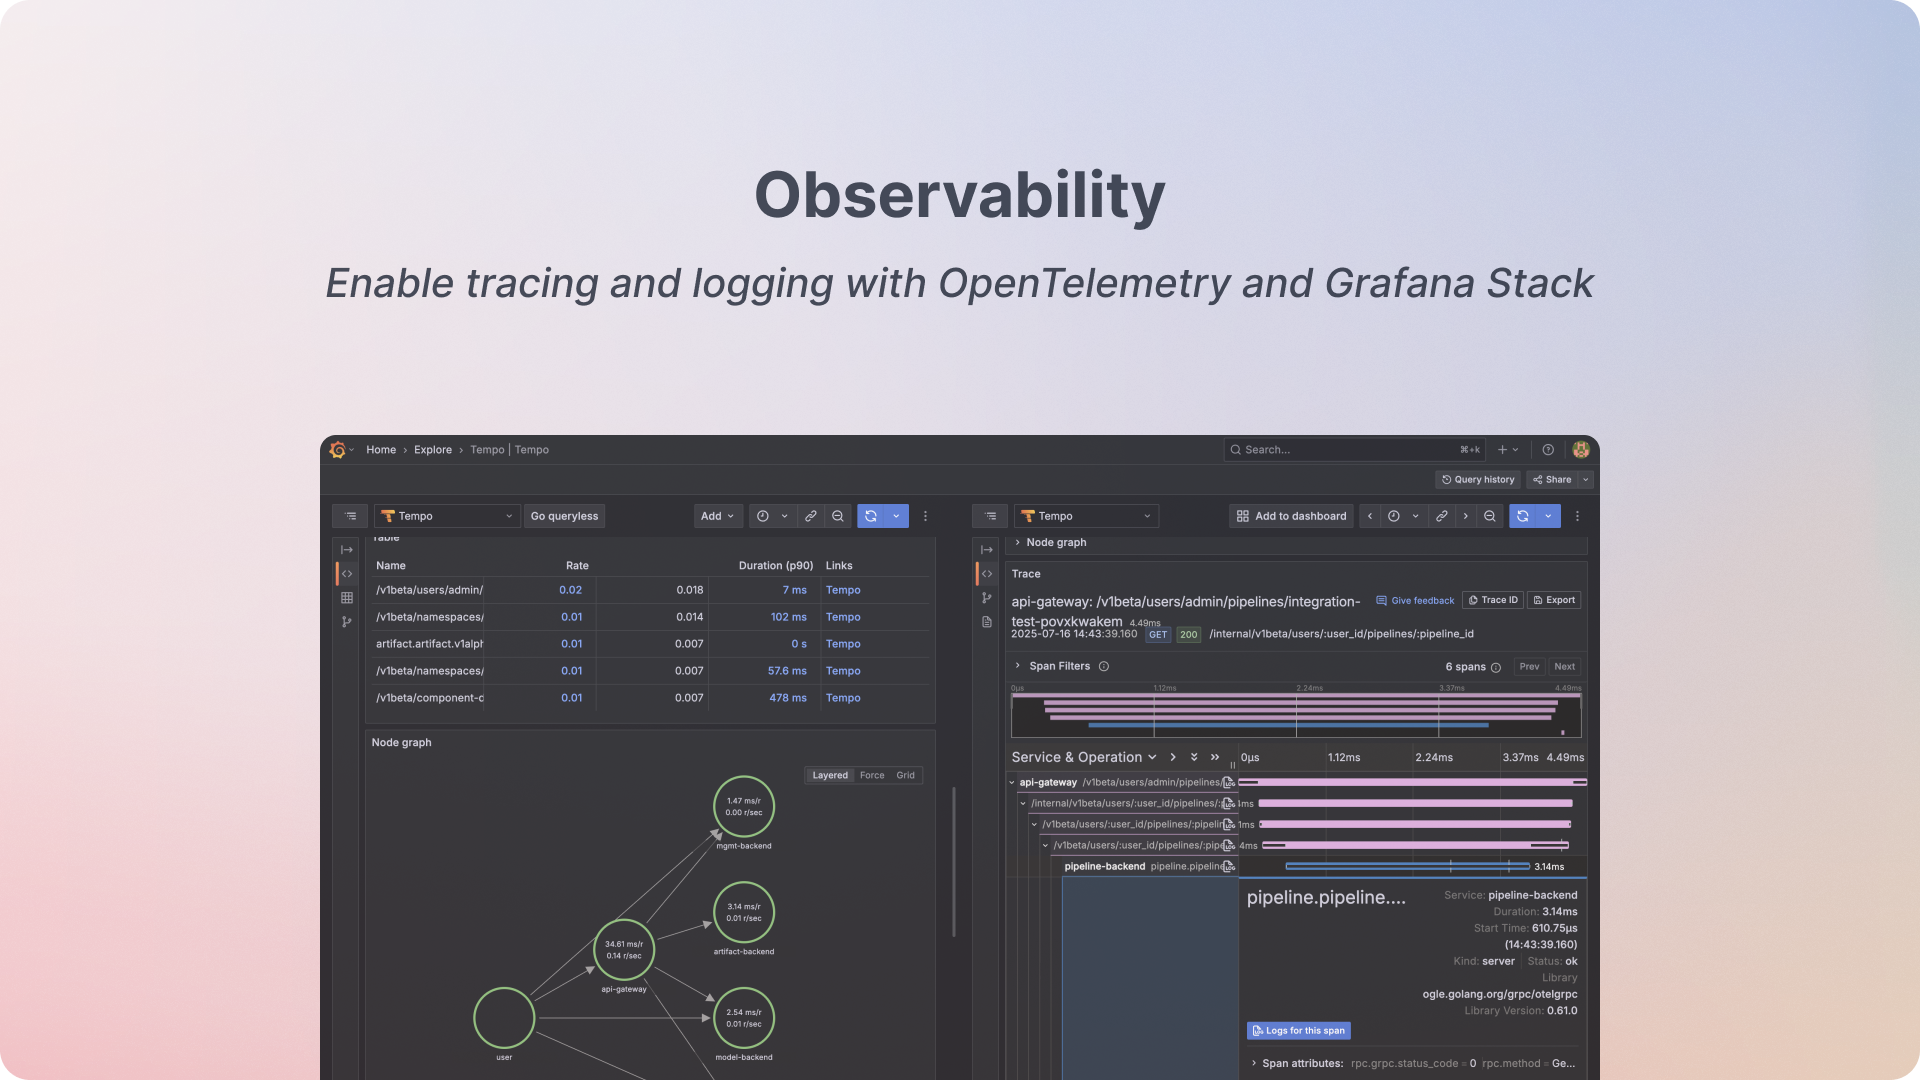Click the api-gateway node in node graph

[x=624, y=950]
